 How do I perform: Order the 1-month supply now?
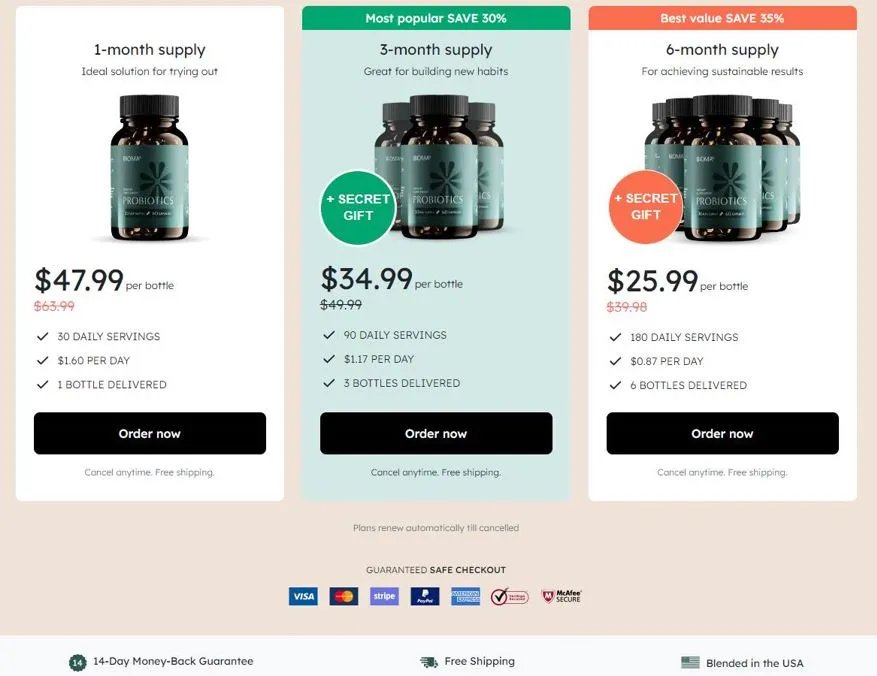tap(150, 434)
